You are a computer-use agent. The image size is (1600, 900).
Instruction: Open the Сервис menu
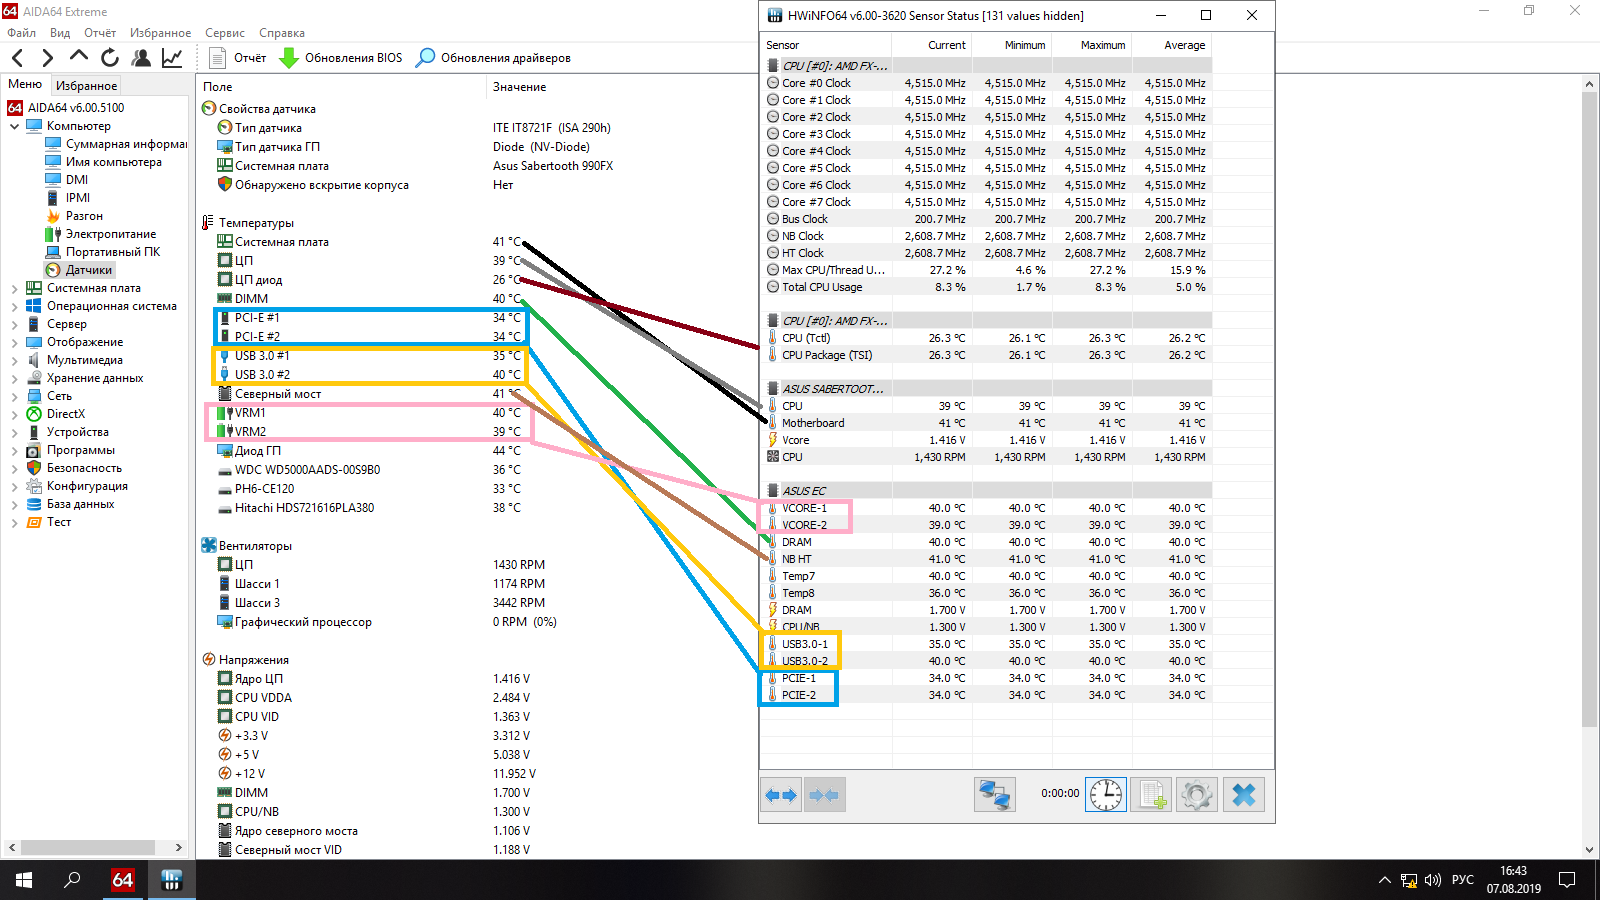[225, 33]
